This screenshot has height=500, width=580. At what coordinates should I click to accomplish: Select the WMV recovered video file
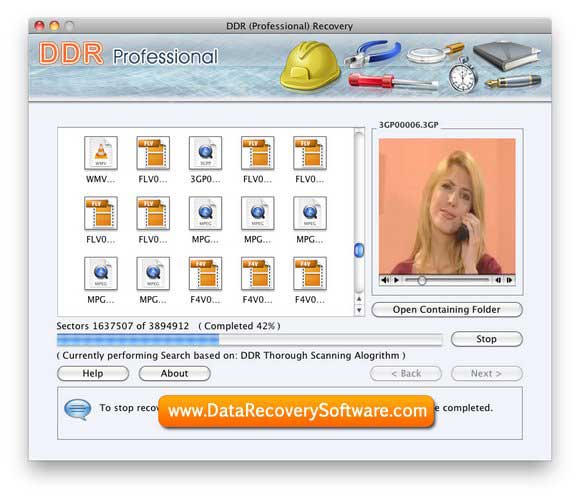(101, 153)
